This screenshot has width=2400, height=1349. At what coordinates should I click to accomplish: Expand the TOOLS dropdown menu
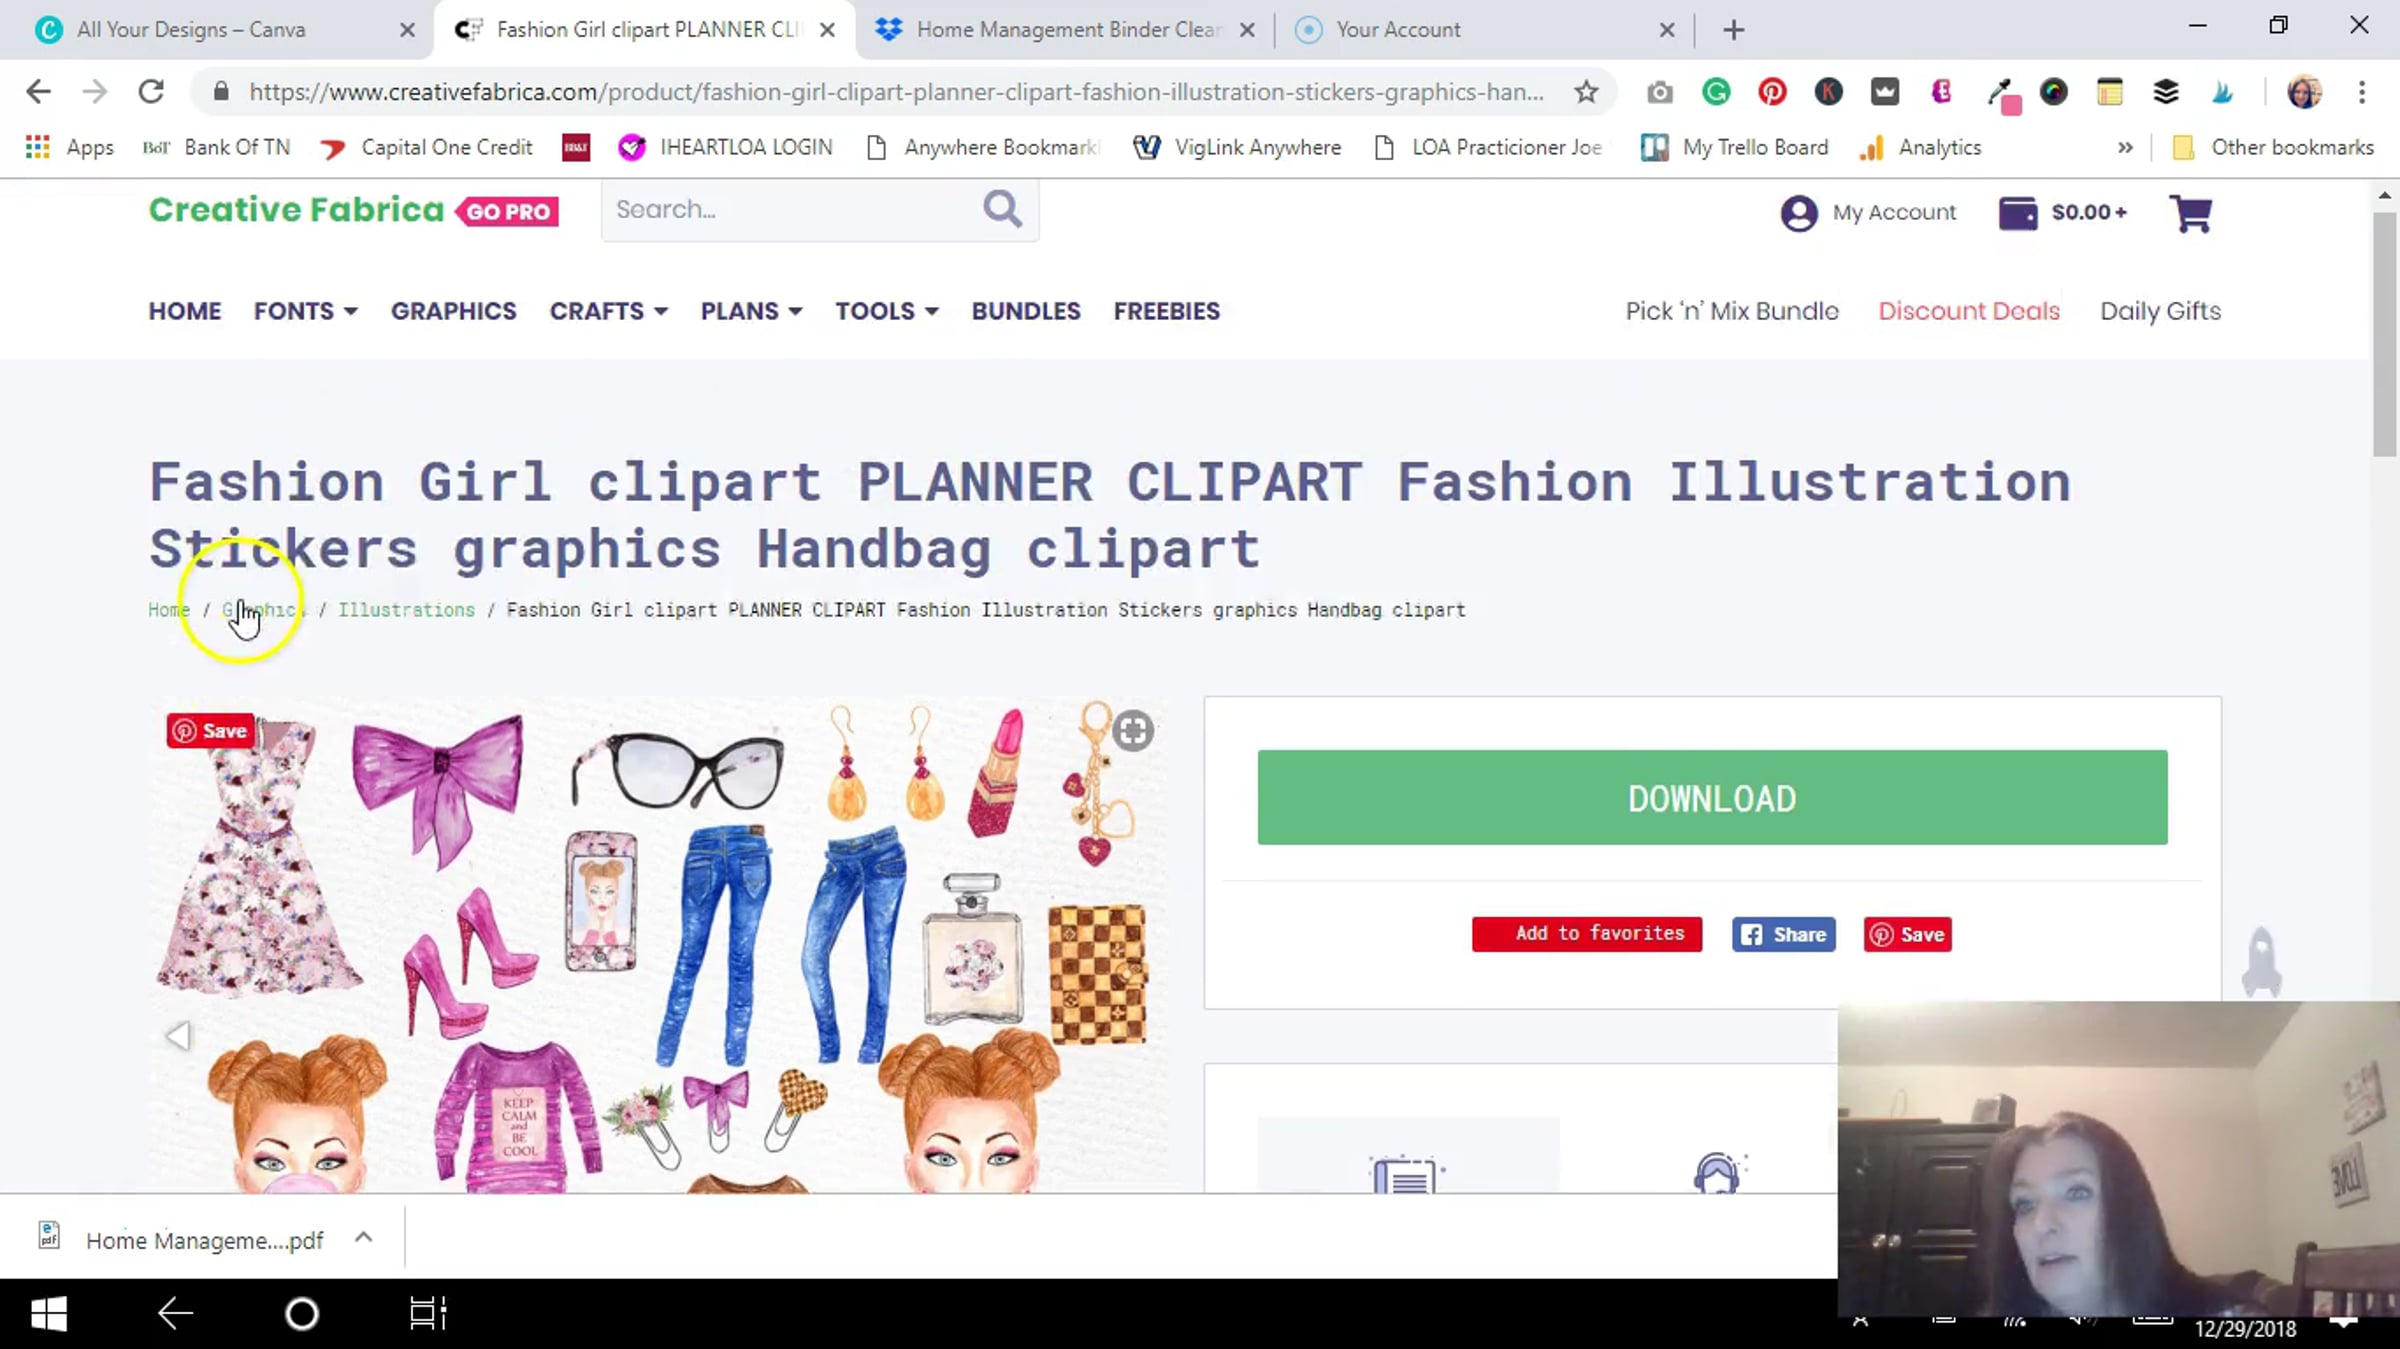[x=886, y=311]
